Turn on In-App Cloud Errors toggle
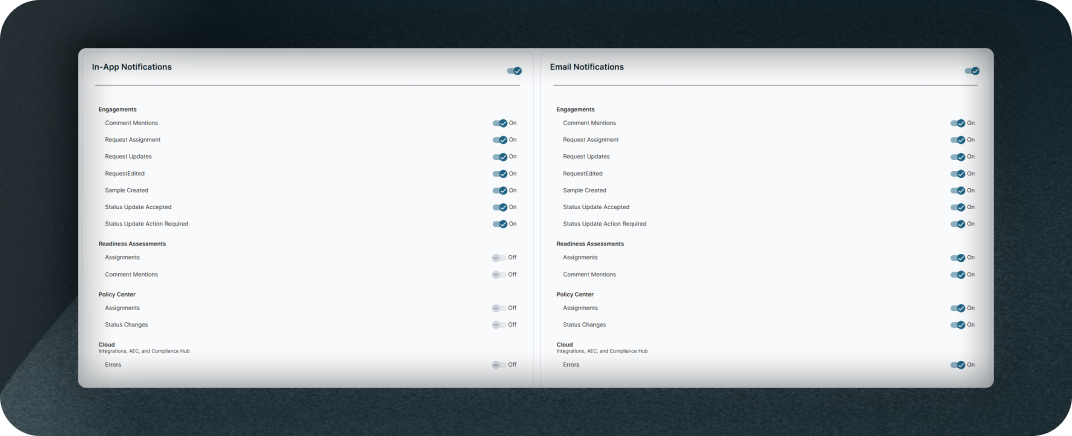The image size is (1072, 436). pos(499,365)
